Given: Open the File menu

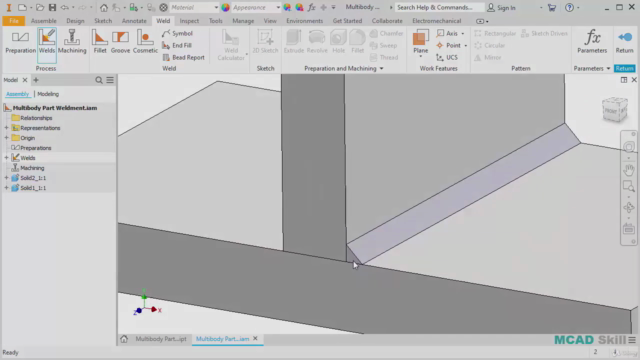Looking at the screenshot, I should pyautogui.click(x=13, y=21).
